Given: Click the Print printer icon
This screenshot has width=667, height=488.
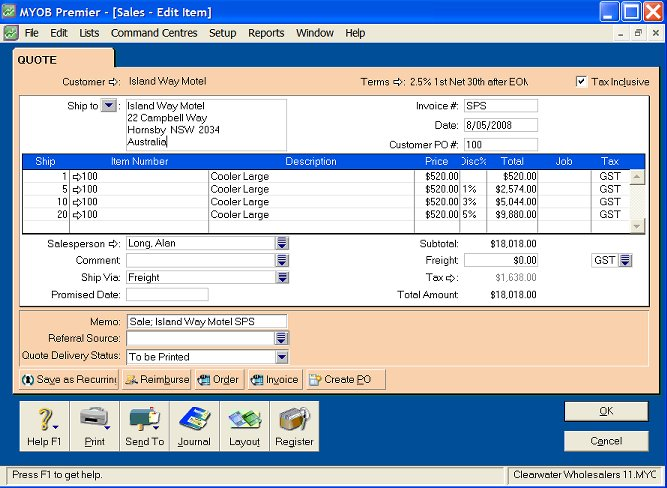Looking at the screenshot, I should [x=94, y=426].
